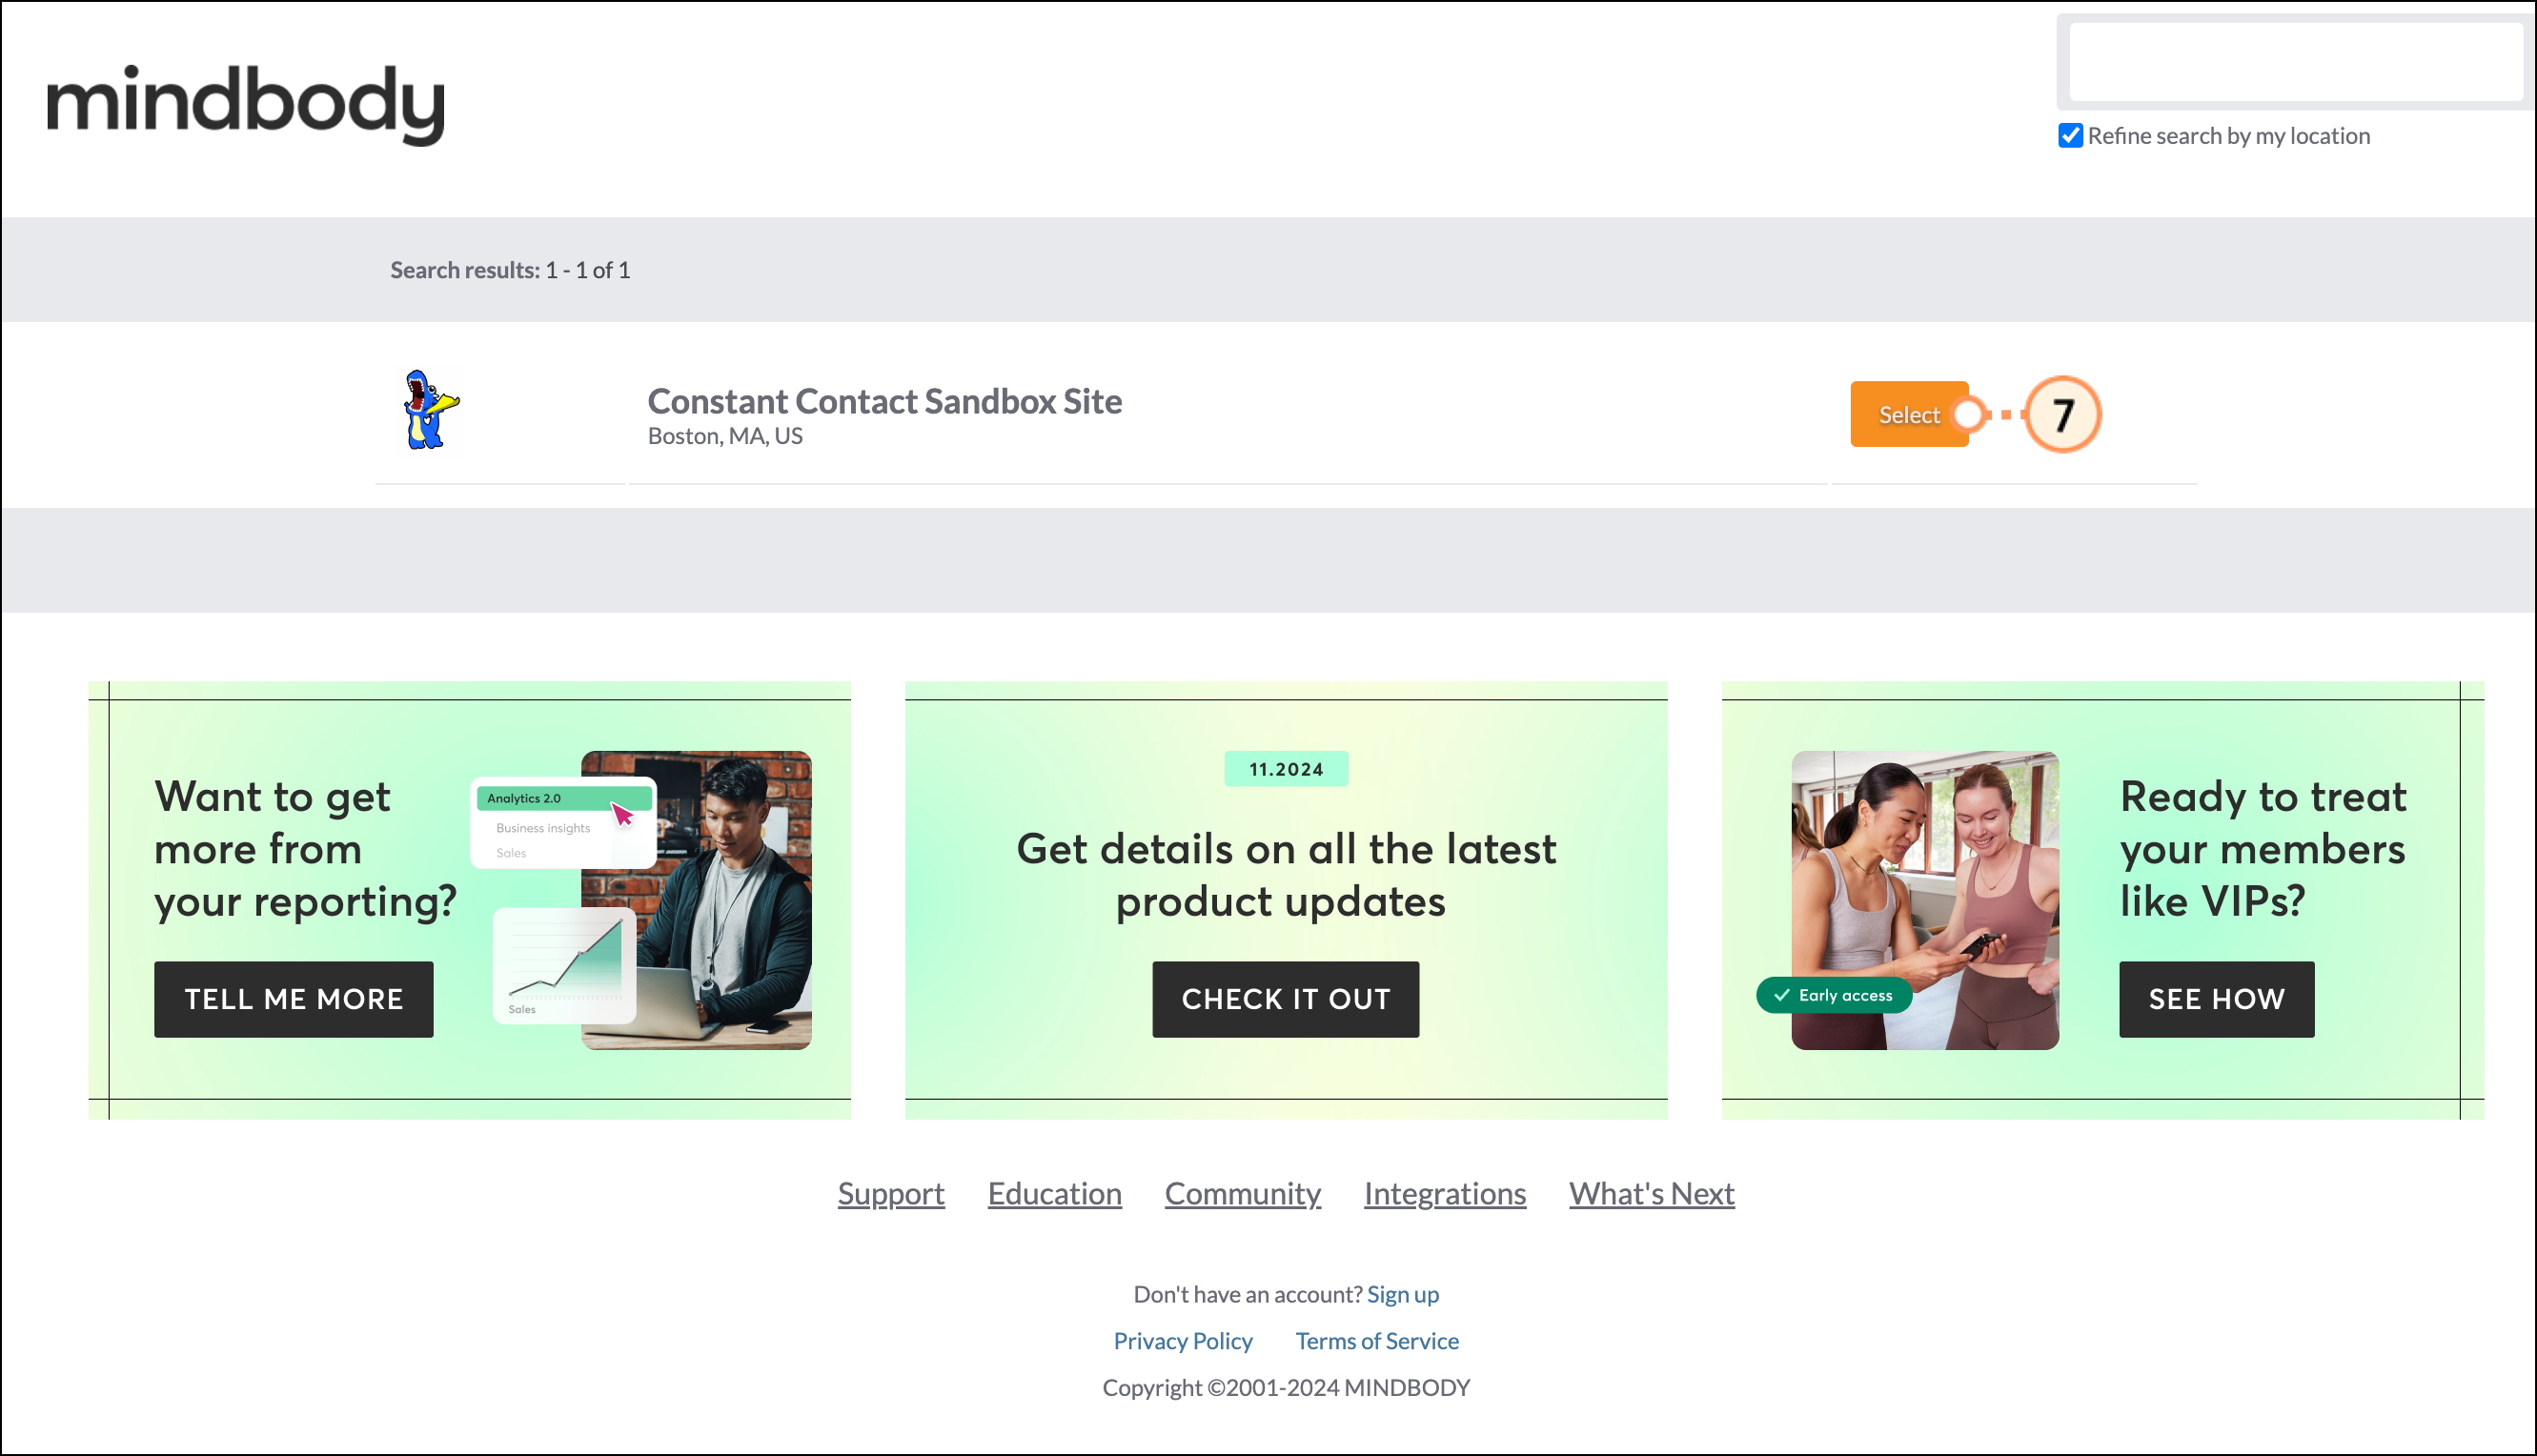Viewport: 2537px width, 1456px height.
Task: Click the Constant Contact Sandbox Site mascot logo
Action: pos(431,410)
